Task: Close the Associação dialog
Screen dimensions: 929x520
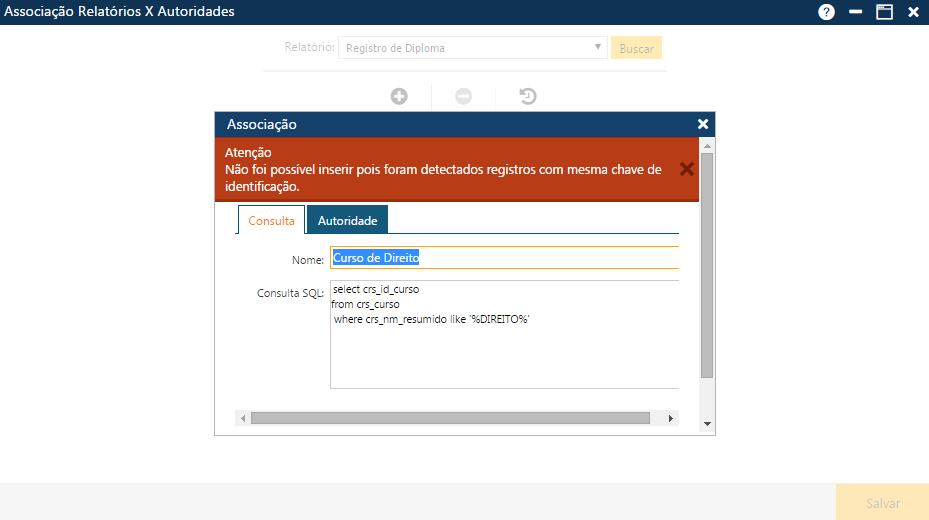Action: 703,124
